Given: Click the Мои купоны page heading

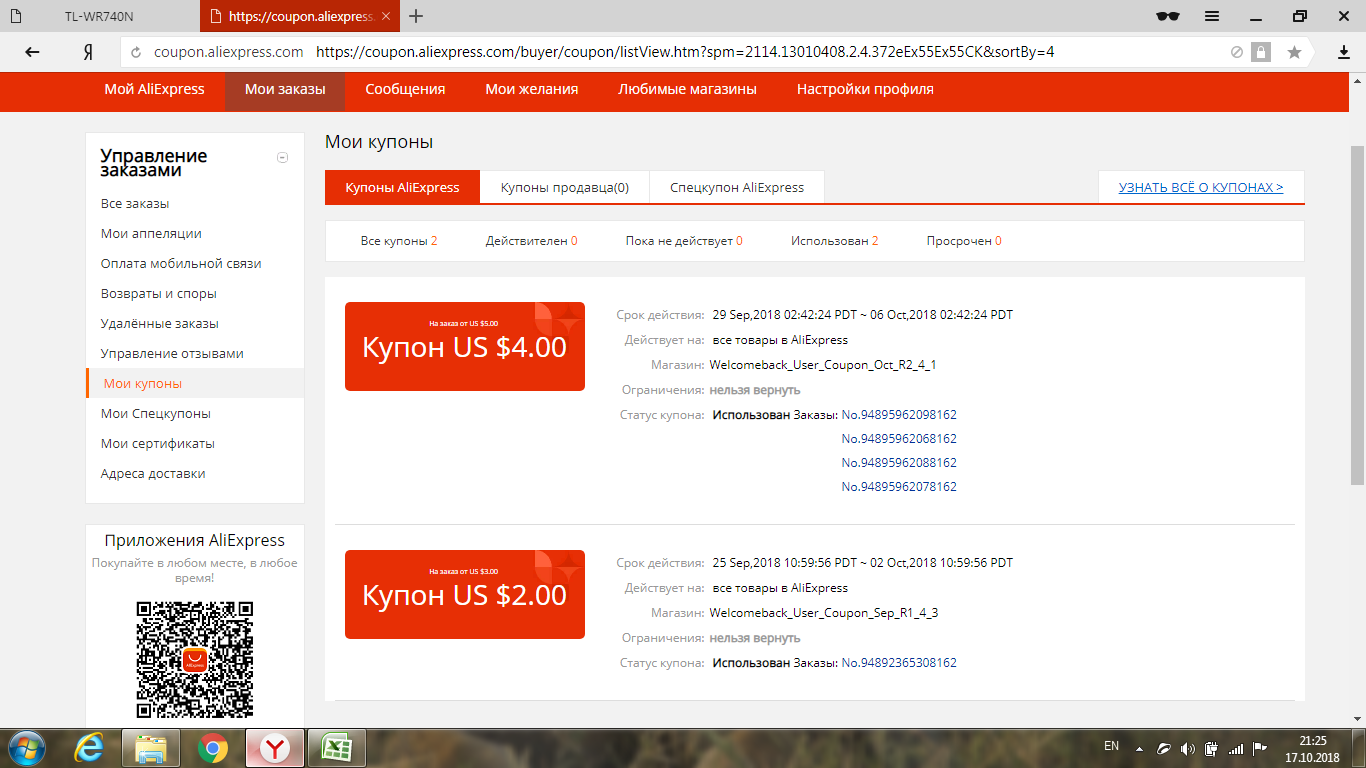Looking at the screenshot, I should pos(379,142).
